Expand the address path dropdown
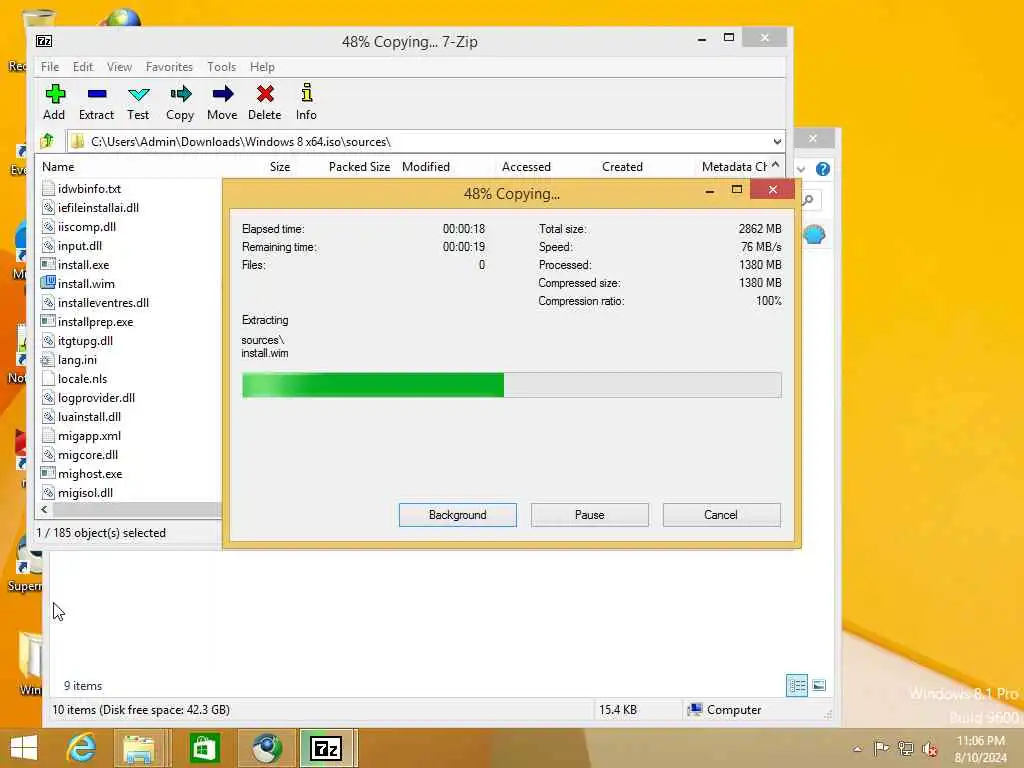This screenshot has width=1024, height=768. point(776,142)
